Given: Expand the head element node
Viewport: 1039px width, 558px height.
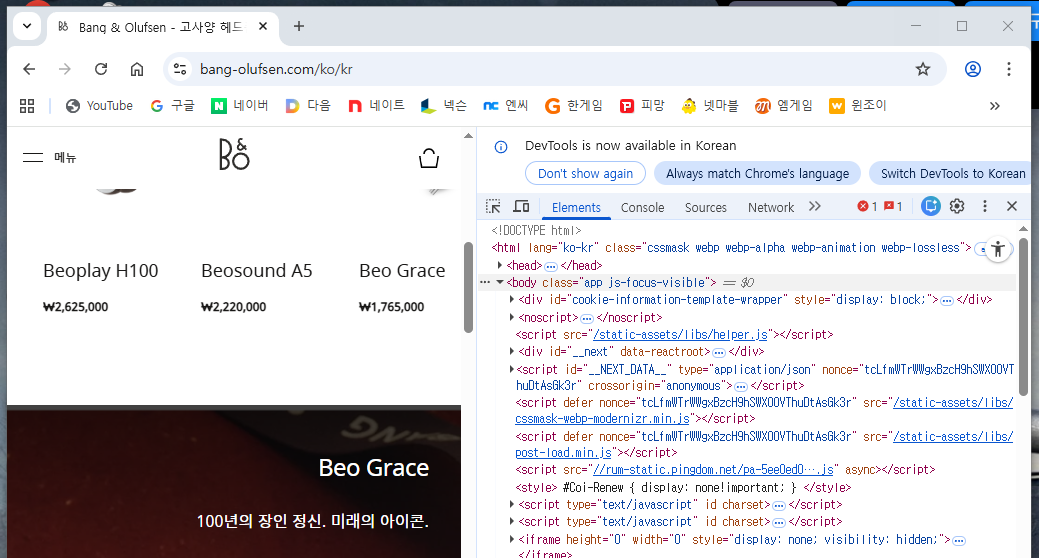Looking at the screenshot, I should click(x=500, y=265).
